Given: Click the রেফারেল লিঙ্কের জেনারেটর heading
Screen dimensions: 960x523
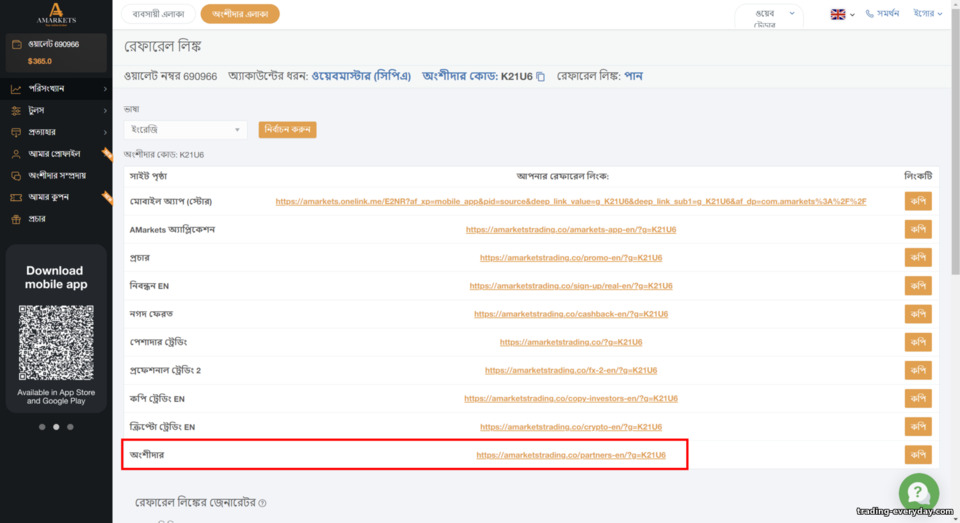Looking at the screenshot, I should tap(195, 503).
